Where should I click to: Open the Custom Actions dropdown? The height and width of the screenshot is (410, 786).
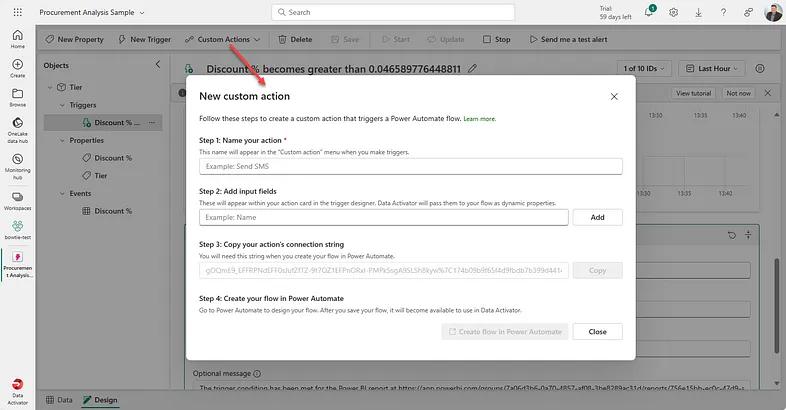tap(222, 39)
